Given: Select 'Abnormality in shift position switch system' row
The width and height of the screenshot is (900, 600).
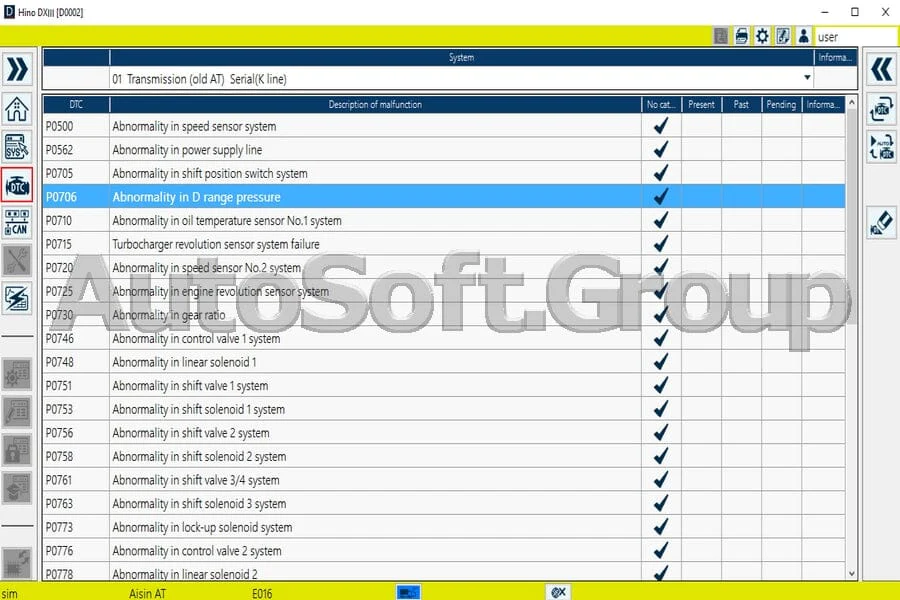Looking at the screenshot, I should [x=444, y=173].
